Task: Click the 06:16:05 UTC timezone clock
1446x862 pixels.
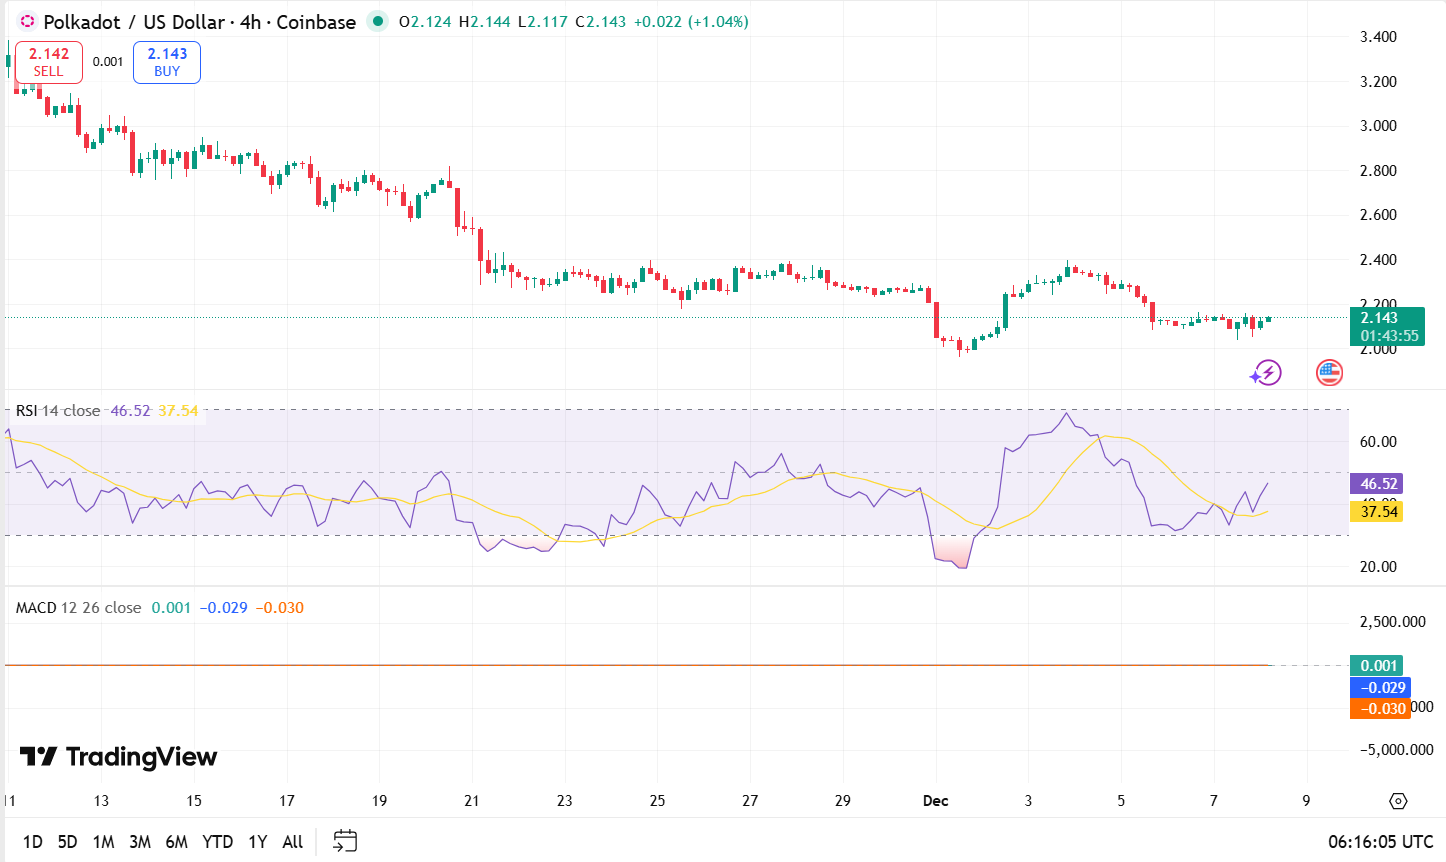Action: 1381,842
